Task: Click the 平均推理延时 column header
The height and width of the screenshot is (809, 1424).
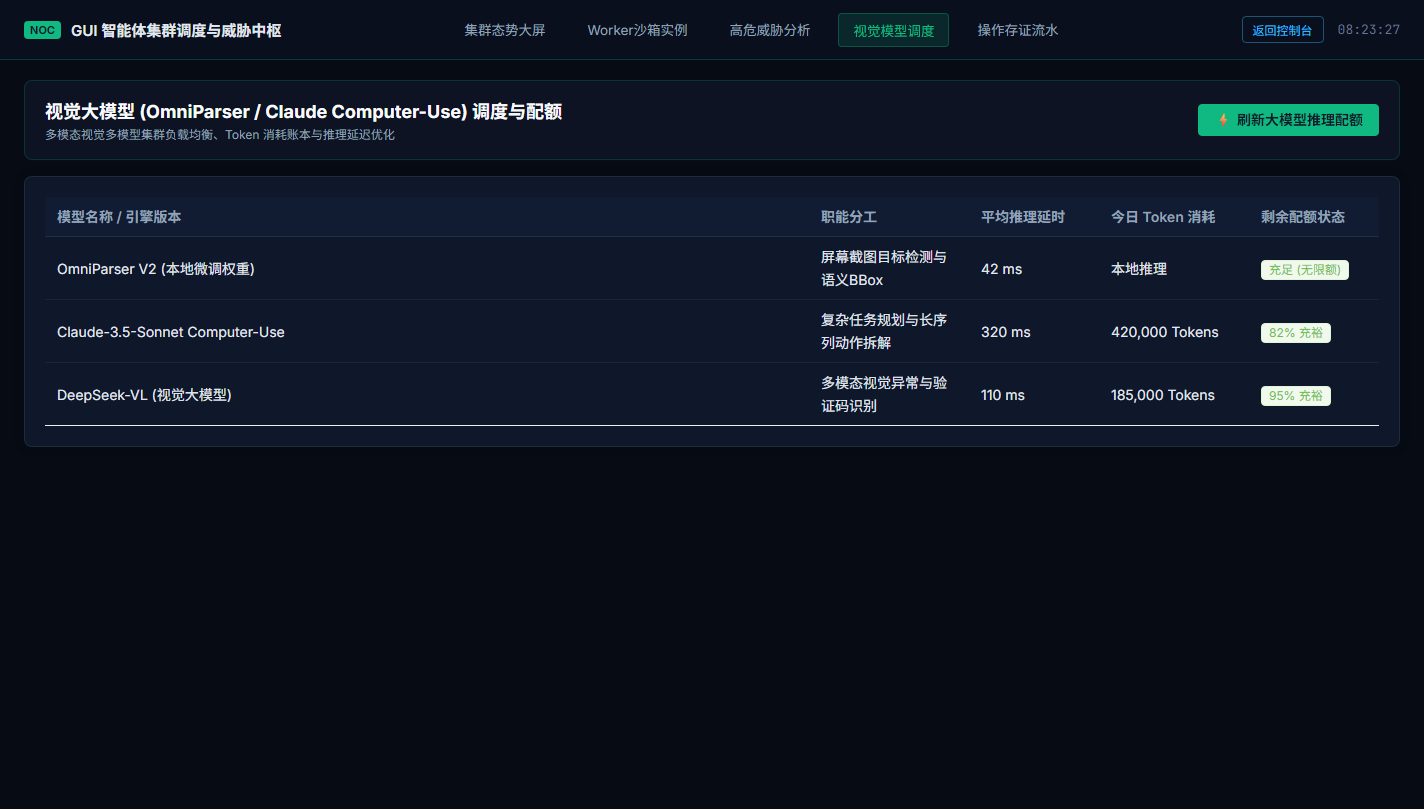Action: (x=1023, y=217)
